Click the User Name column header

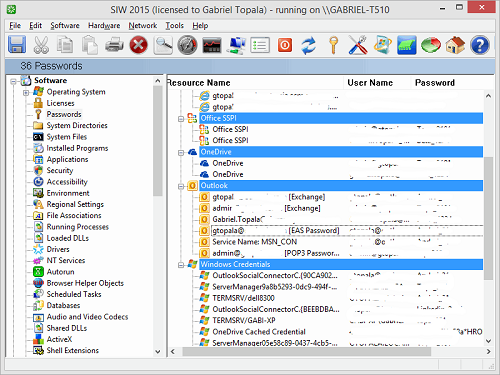(x=377, y=83)
